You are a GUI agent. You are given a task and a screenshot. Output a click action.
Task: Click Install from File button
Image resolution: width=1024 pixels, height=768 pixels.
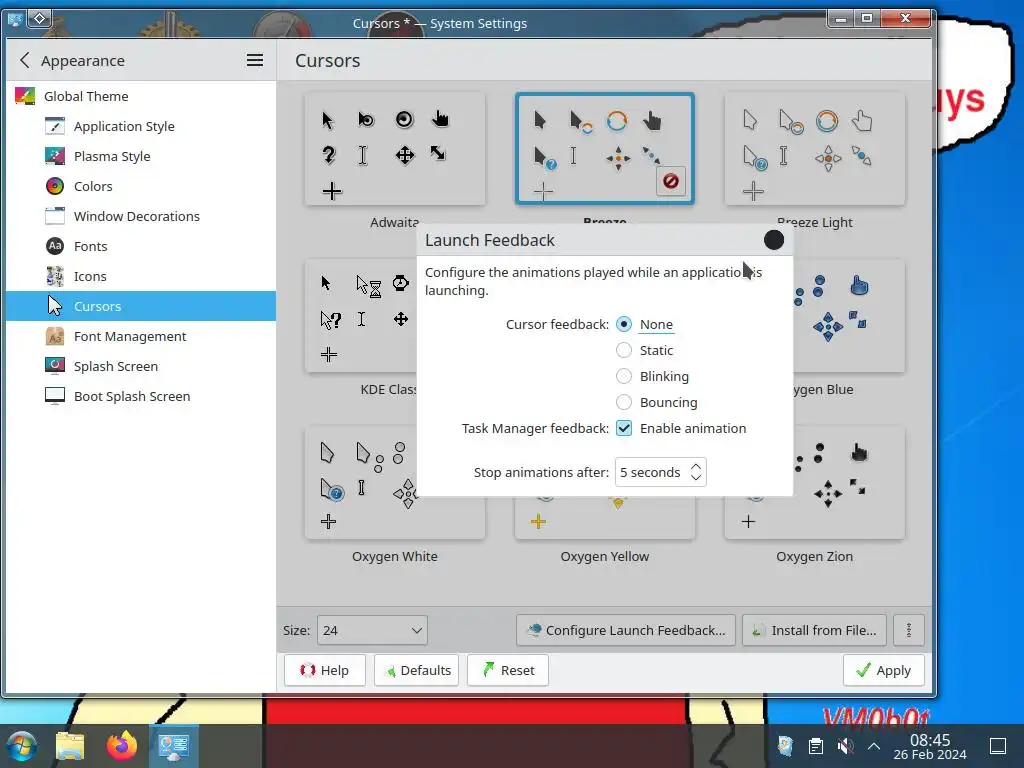point(814,630)
